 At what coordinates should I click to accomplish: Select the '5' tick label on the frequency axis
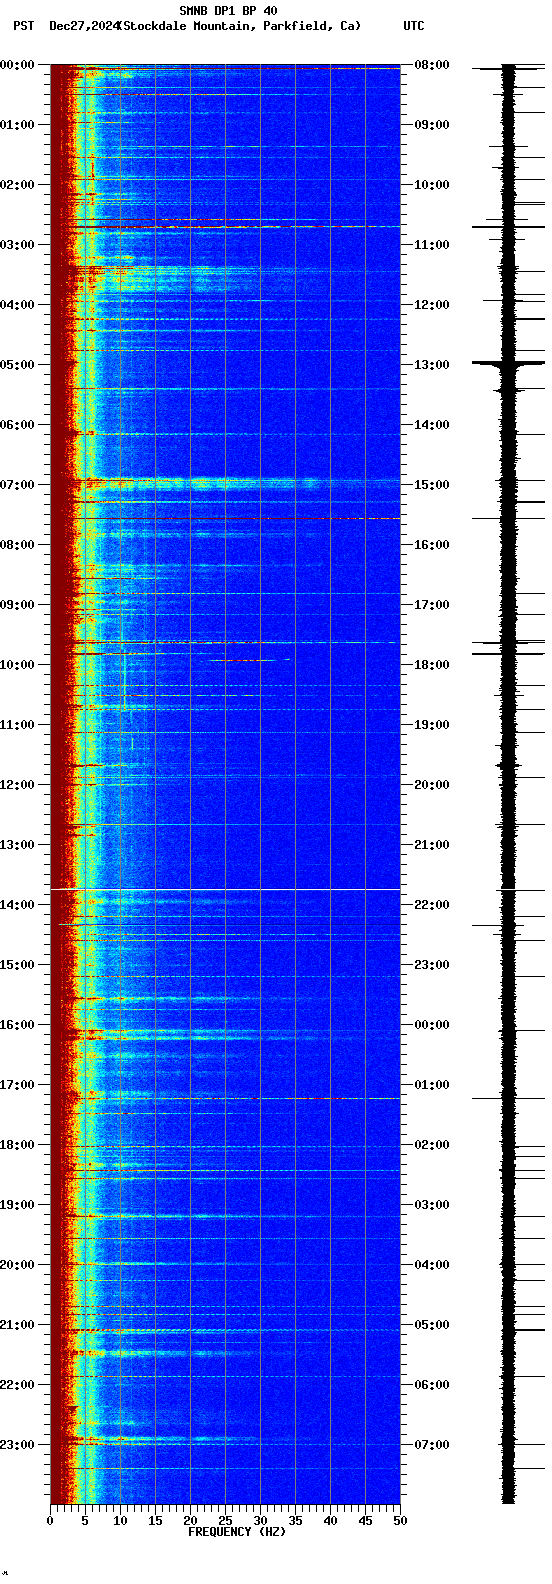pyautogui.click(x=85, y=1521)
